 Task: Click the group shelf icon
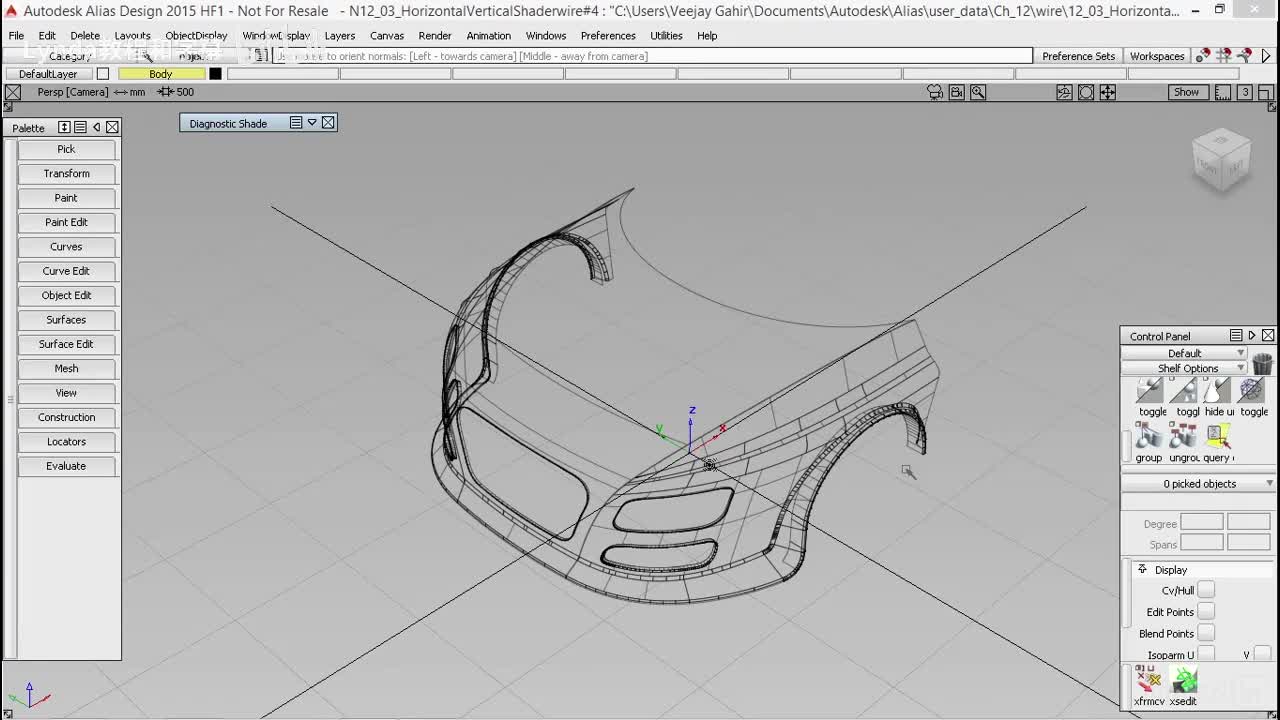point(1149,436)
